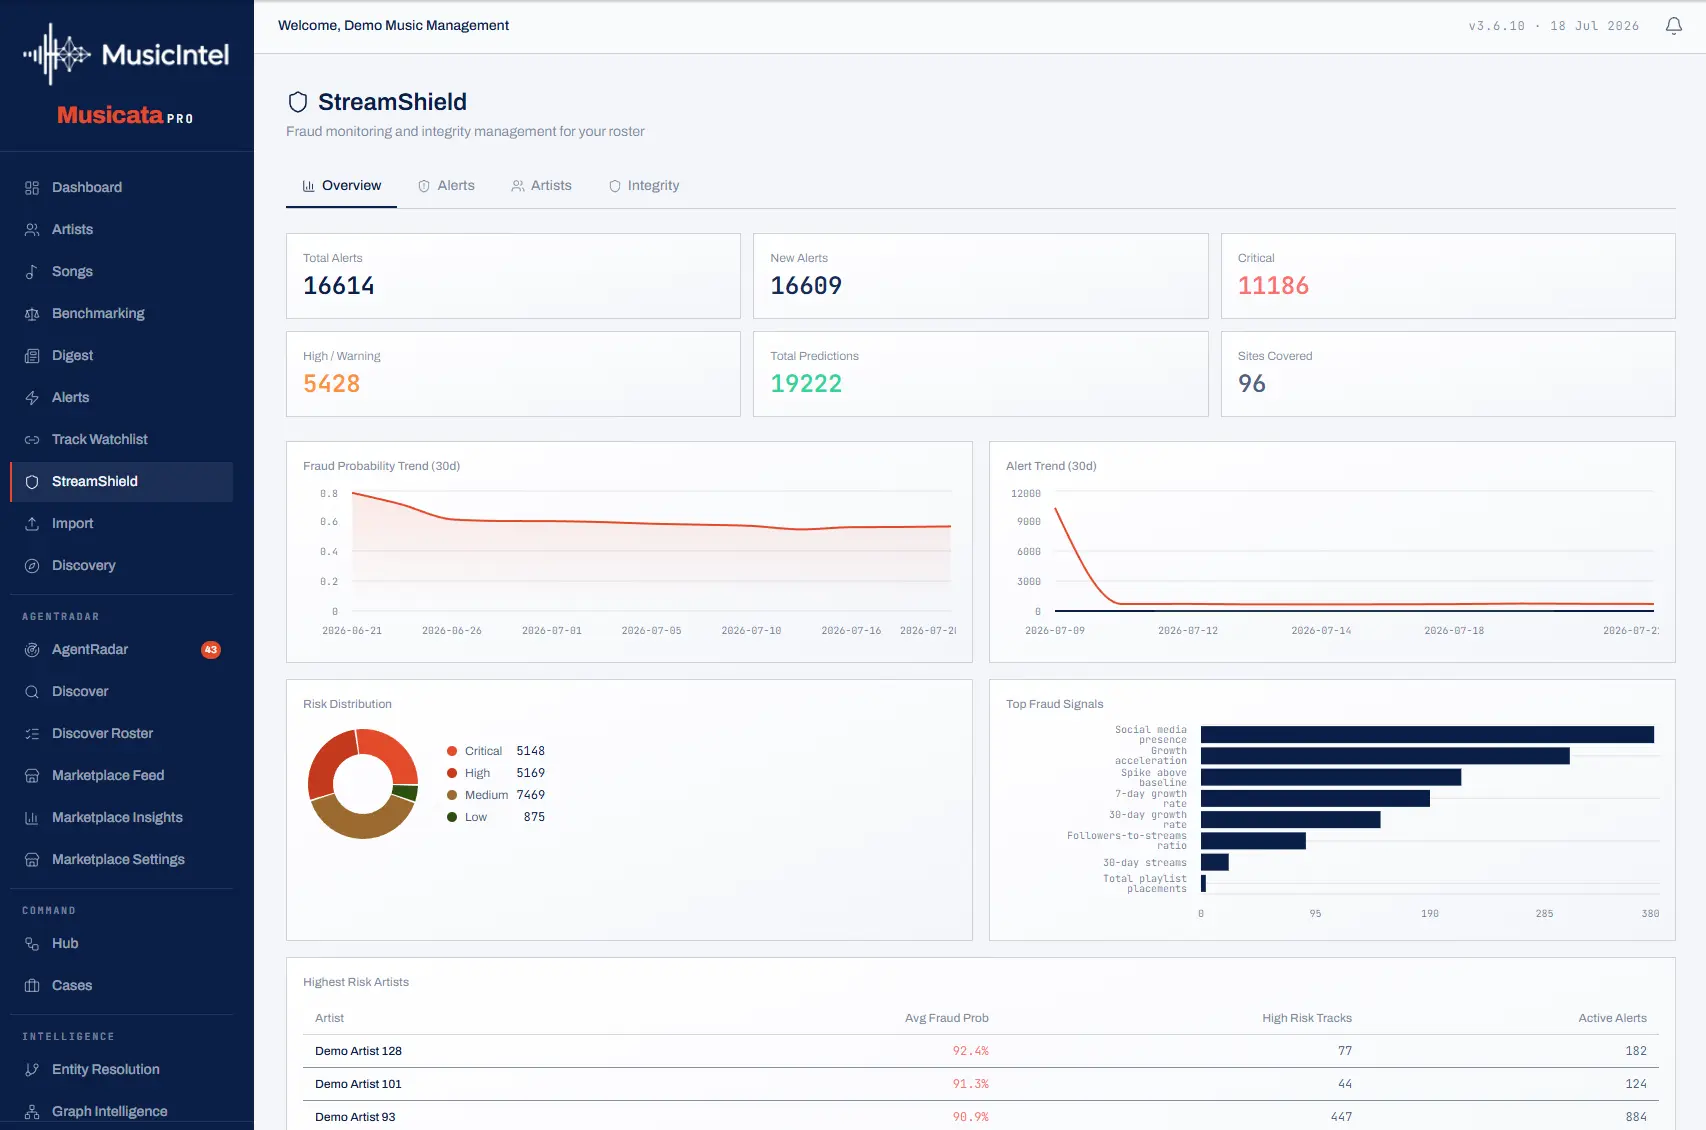Click the New Alerts 16609 value

tap(806, 286)
